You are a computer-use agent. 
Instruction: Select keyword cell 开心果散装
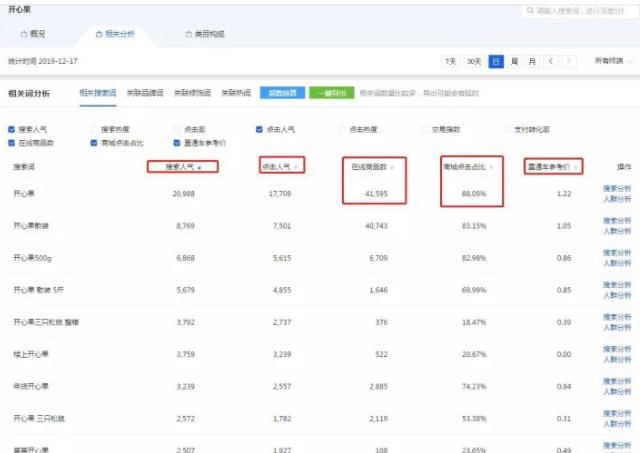(x=31, y=226)
